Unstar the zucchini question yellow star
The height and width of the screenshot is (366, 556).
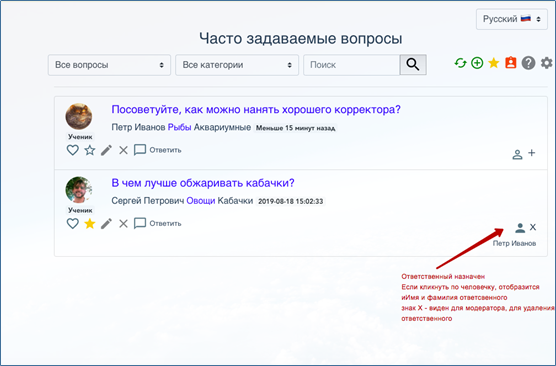click(90, 223)
